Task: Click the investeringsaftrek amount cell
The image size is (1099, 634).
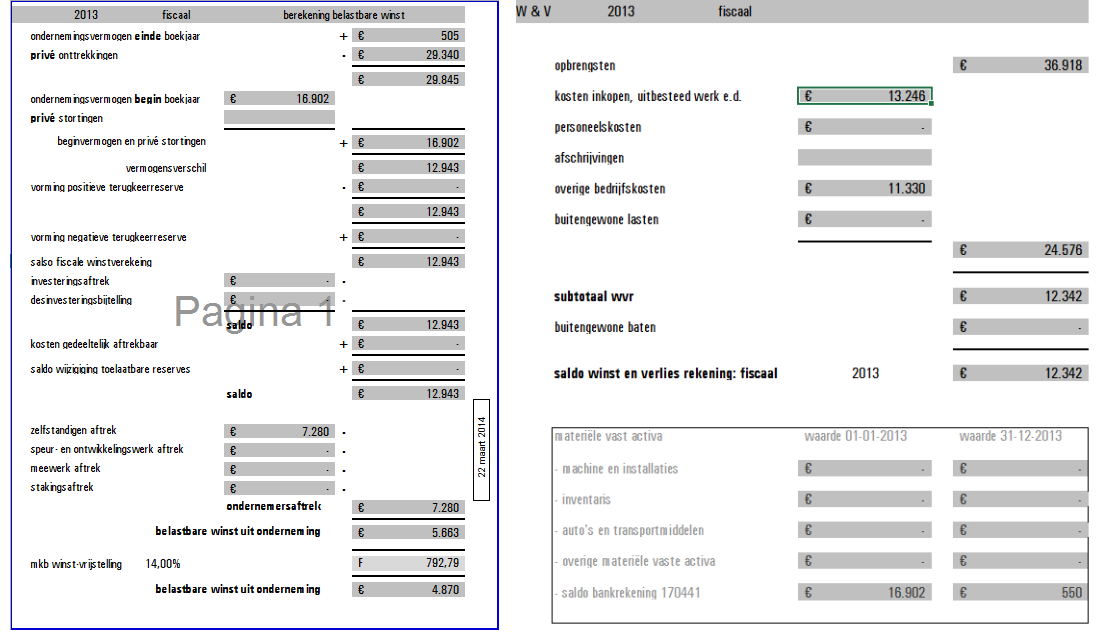Action: pos(279,280)
